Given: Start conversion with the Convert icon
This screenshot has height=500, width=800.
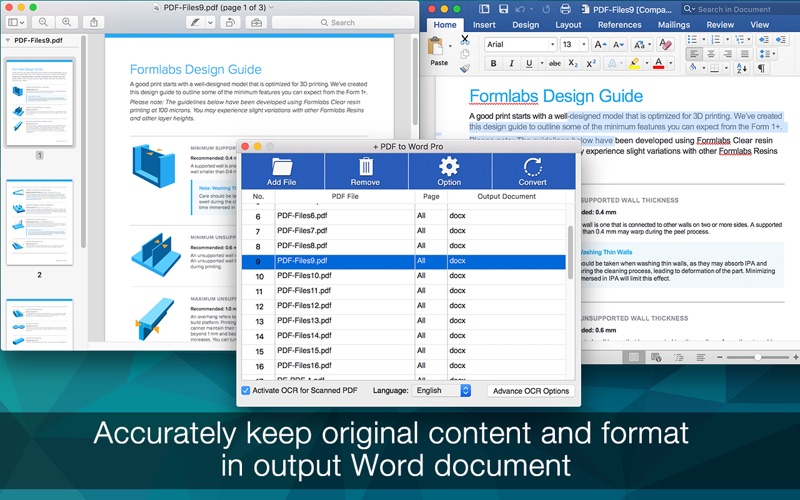Looking at the screenshot, I should [x=533, y=171].
